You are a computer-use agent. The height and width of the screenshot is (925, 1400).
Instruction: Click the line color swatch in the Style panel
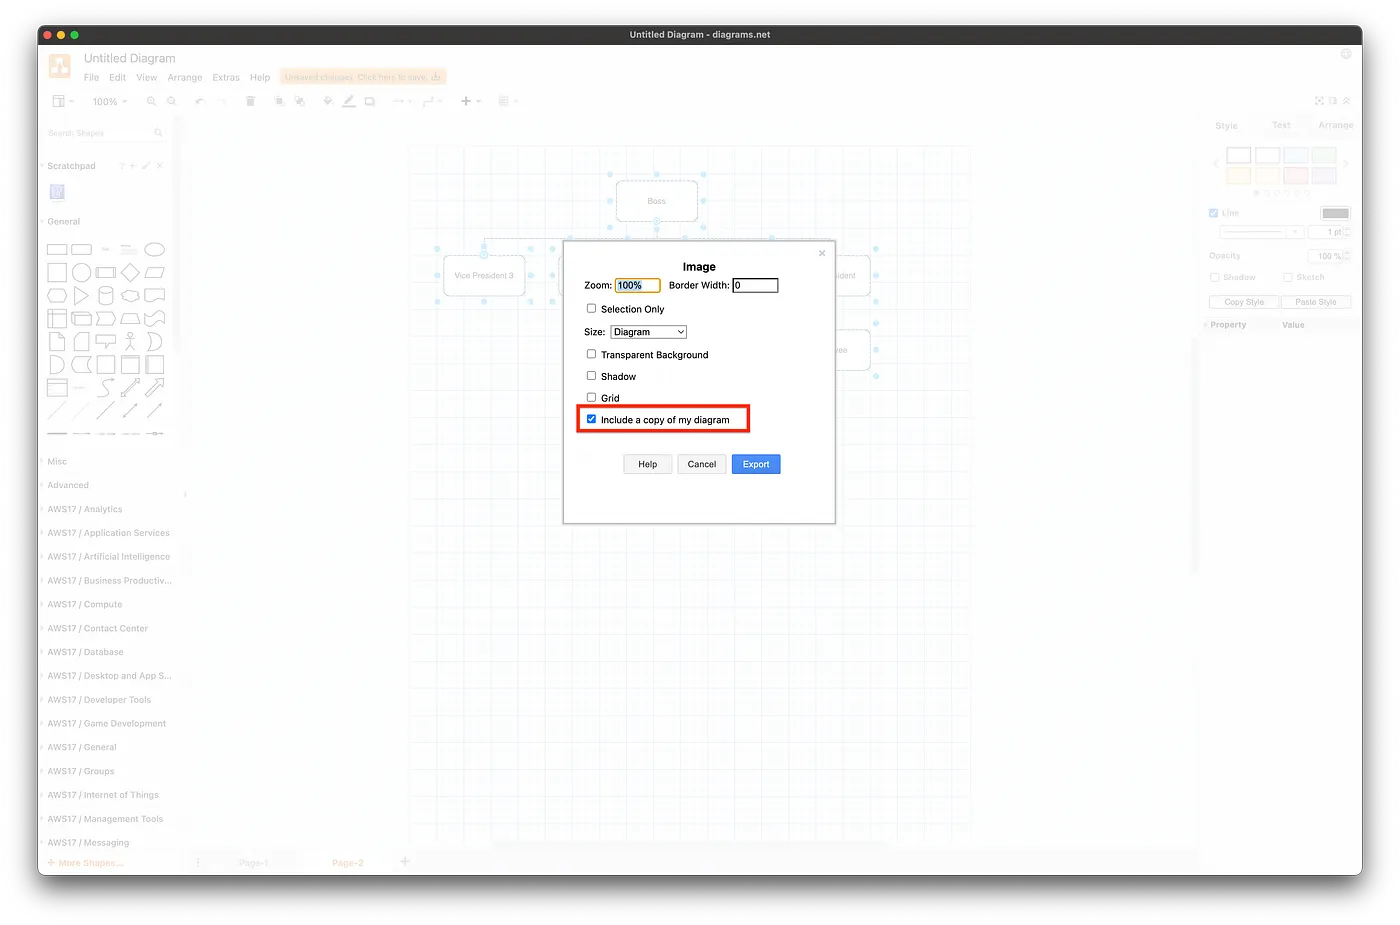pos(1334,212)
